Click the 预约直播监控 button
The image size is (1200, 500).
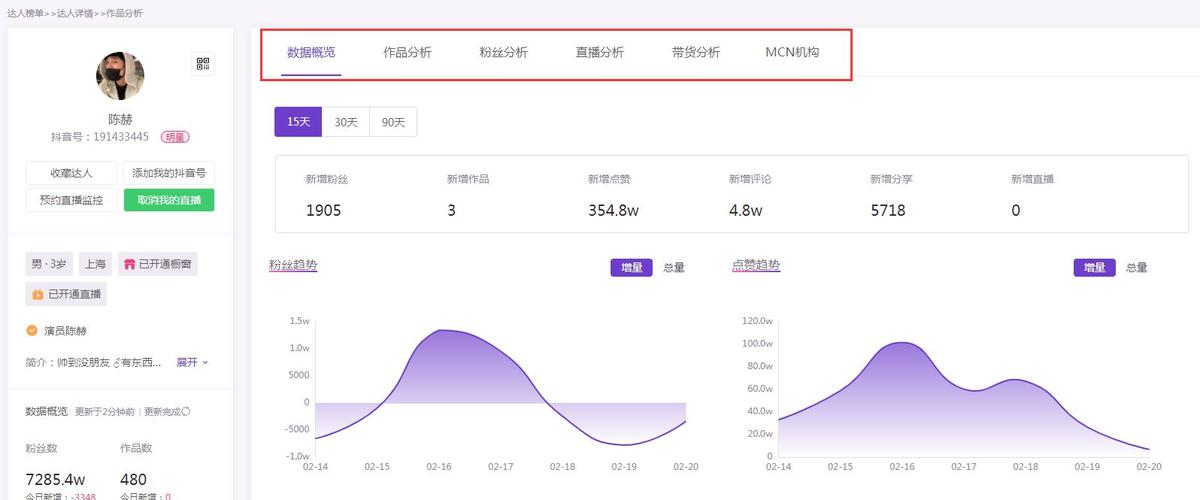pyautogui.click(x=71, y=200)
